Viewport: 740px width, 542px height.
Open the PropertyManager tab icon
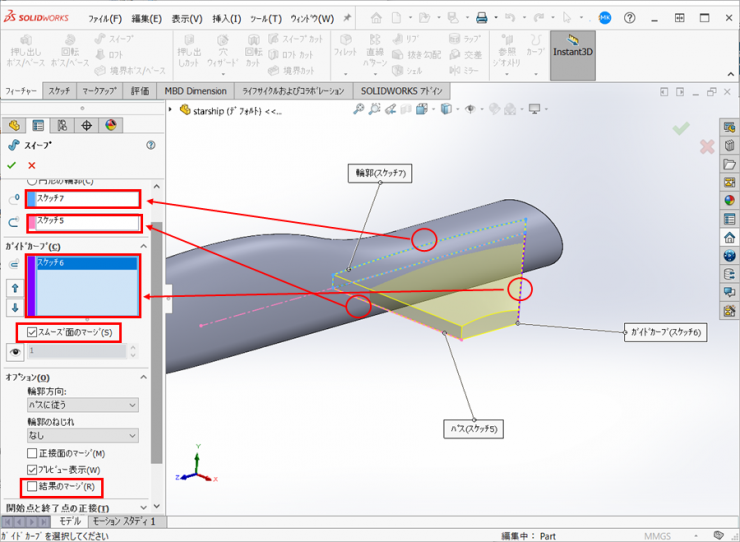[38, 125]
